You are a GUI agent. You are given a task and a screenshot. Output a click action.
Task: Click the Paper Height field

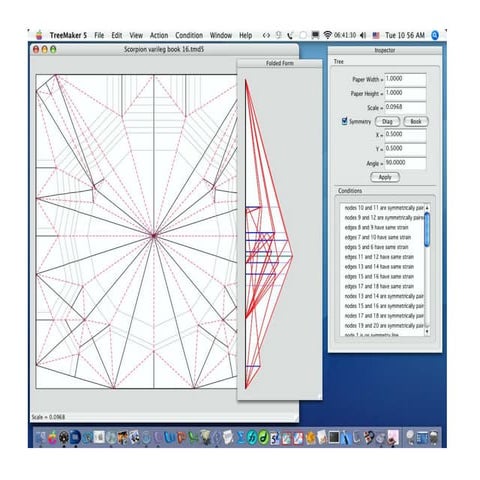405,93
